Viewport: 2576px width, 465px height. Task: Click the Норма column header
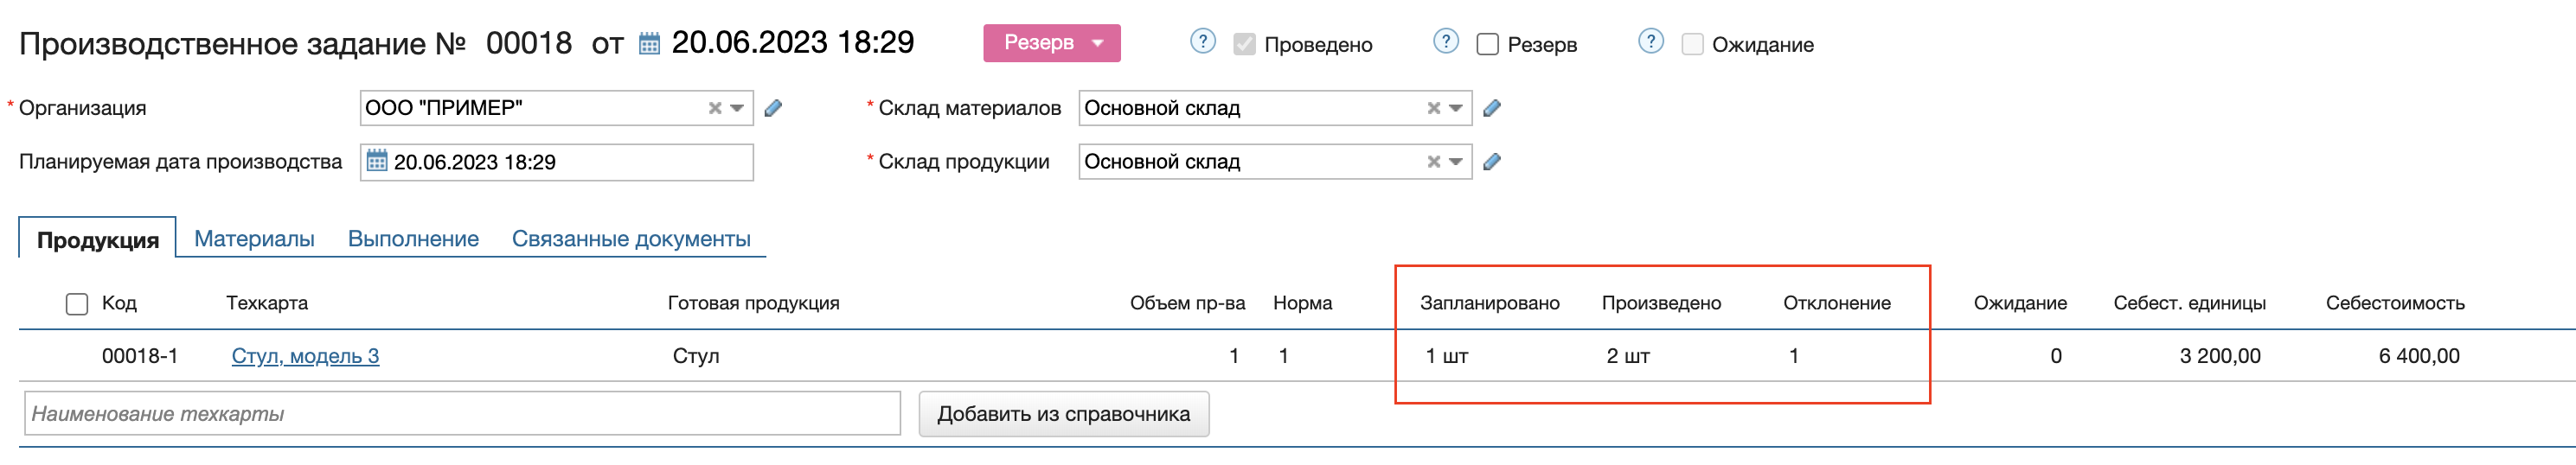pos(1302,303)
